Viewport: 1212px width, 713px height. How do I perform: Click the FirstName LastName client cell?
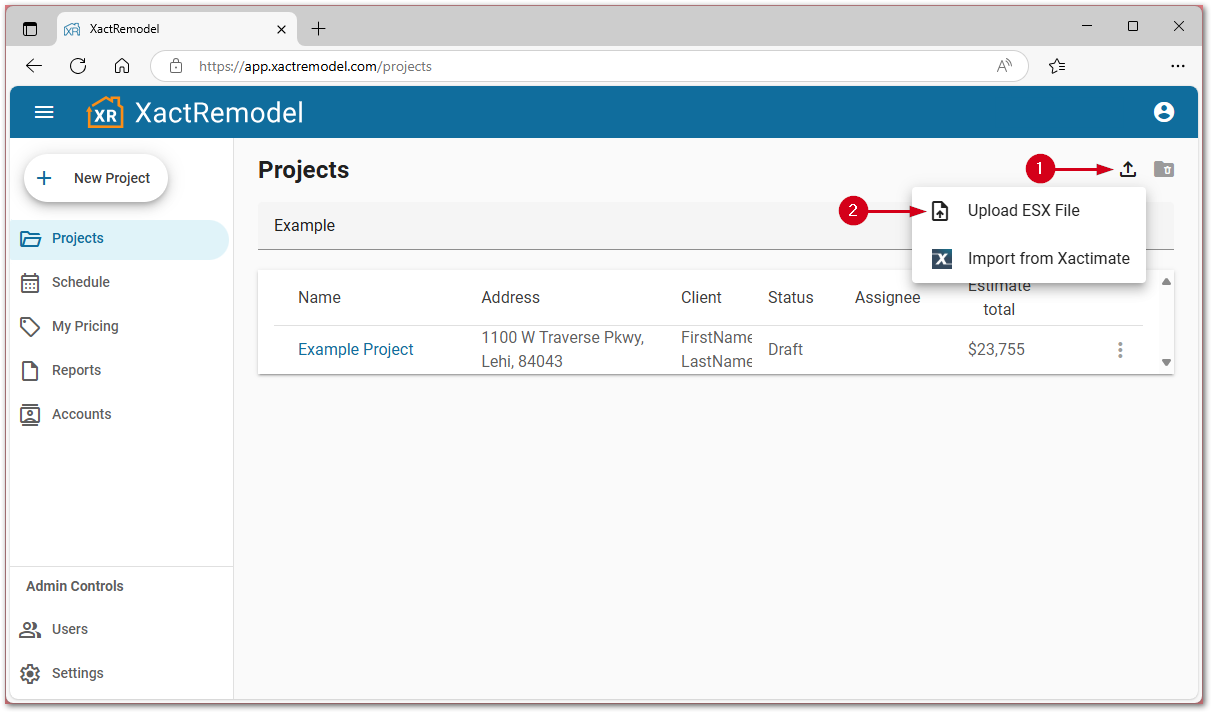(x=717, y=350)
